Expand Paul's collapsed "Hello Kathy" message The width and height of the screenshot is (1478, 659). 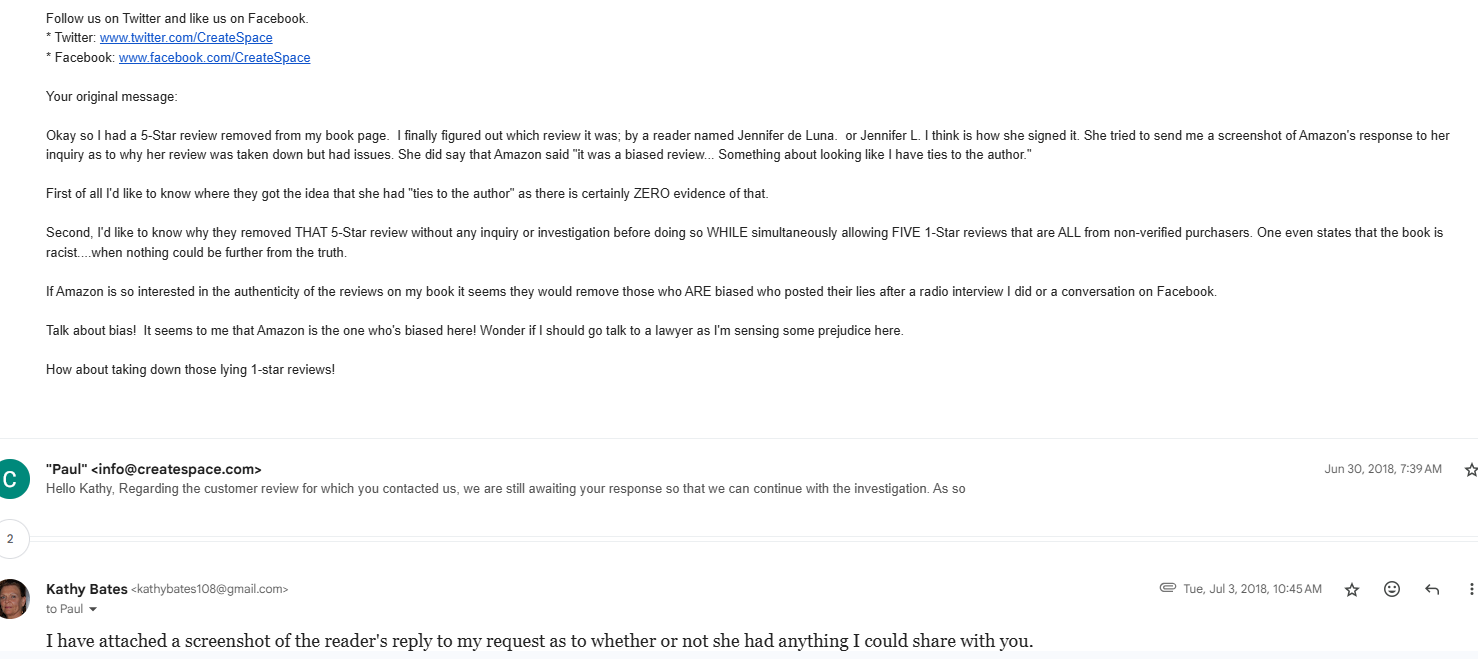(x=505, y=490)
